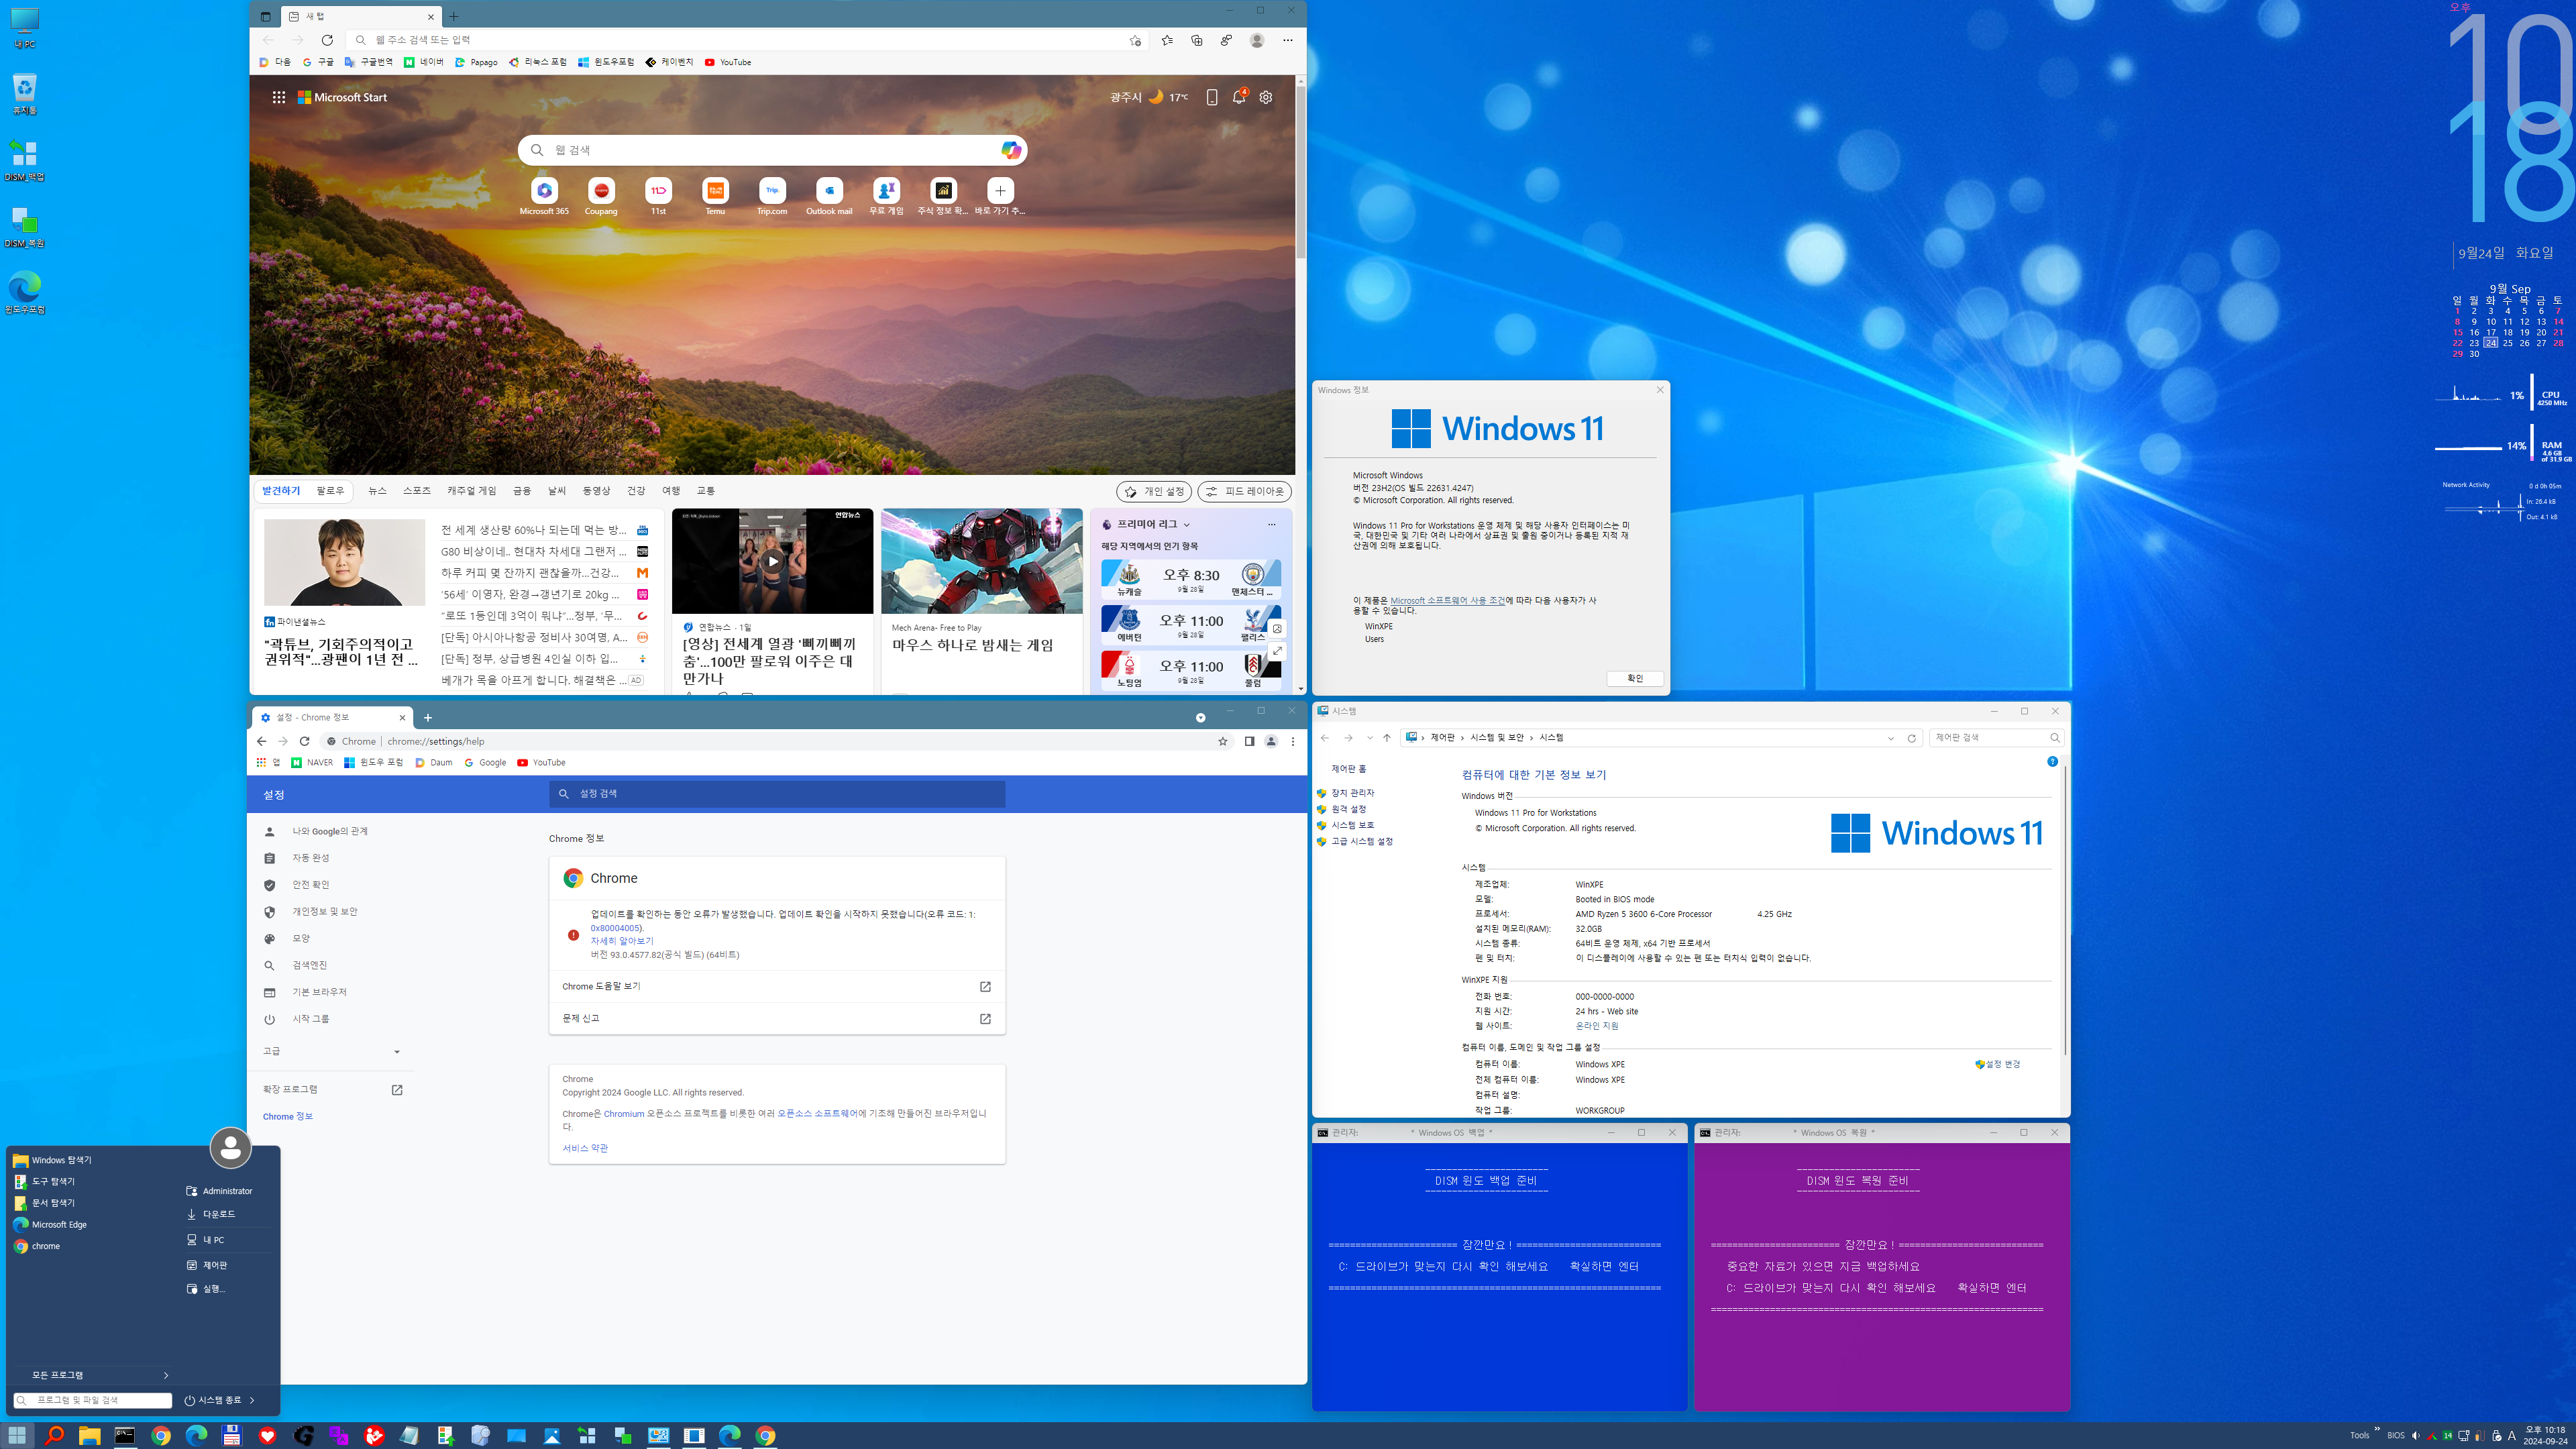2576x1449 pixels.
Task: Open 개인정보 및 보안 in Chrome settings
Action: 325,912
